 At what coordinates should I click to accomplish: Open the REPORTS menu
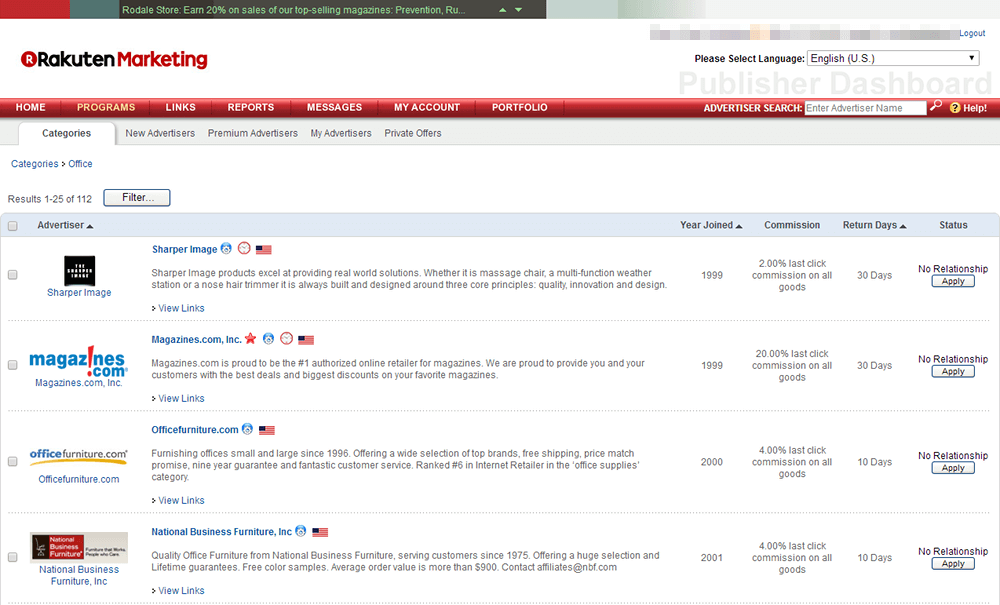point(251,107)
